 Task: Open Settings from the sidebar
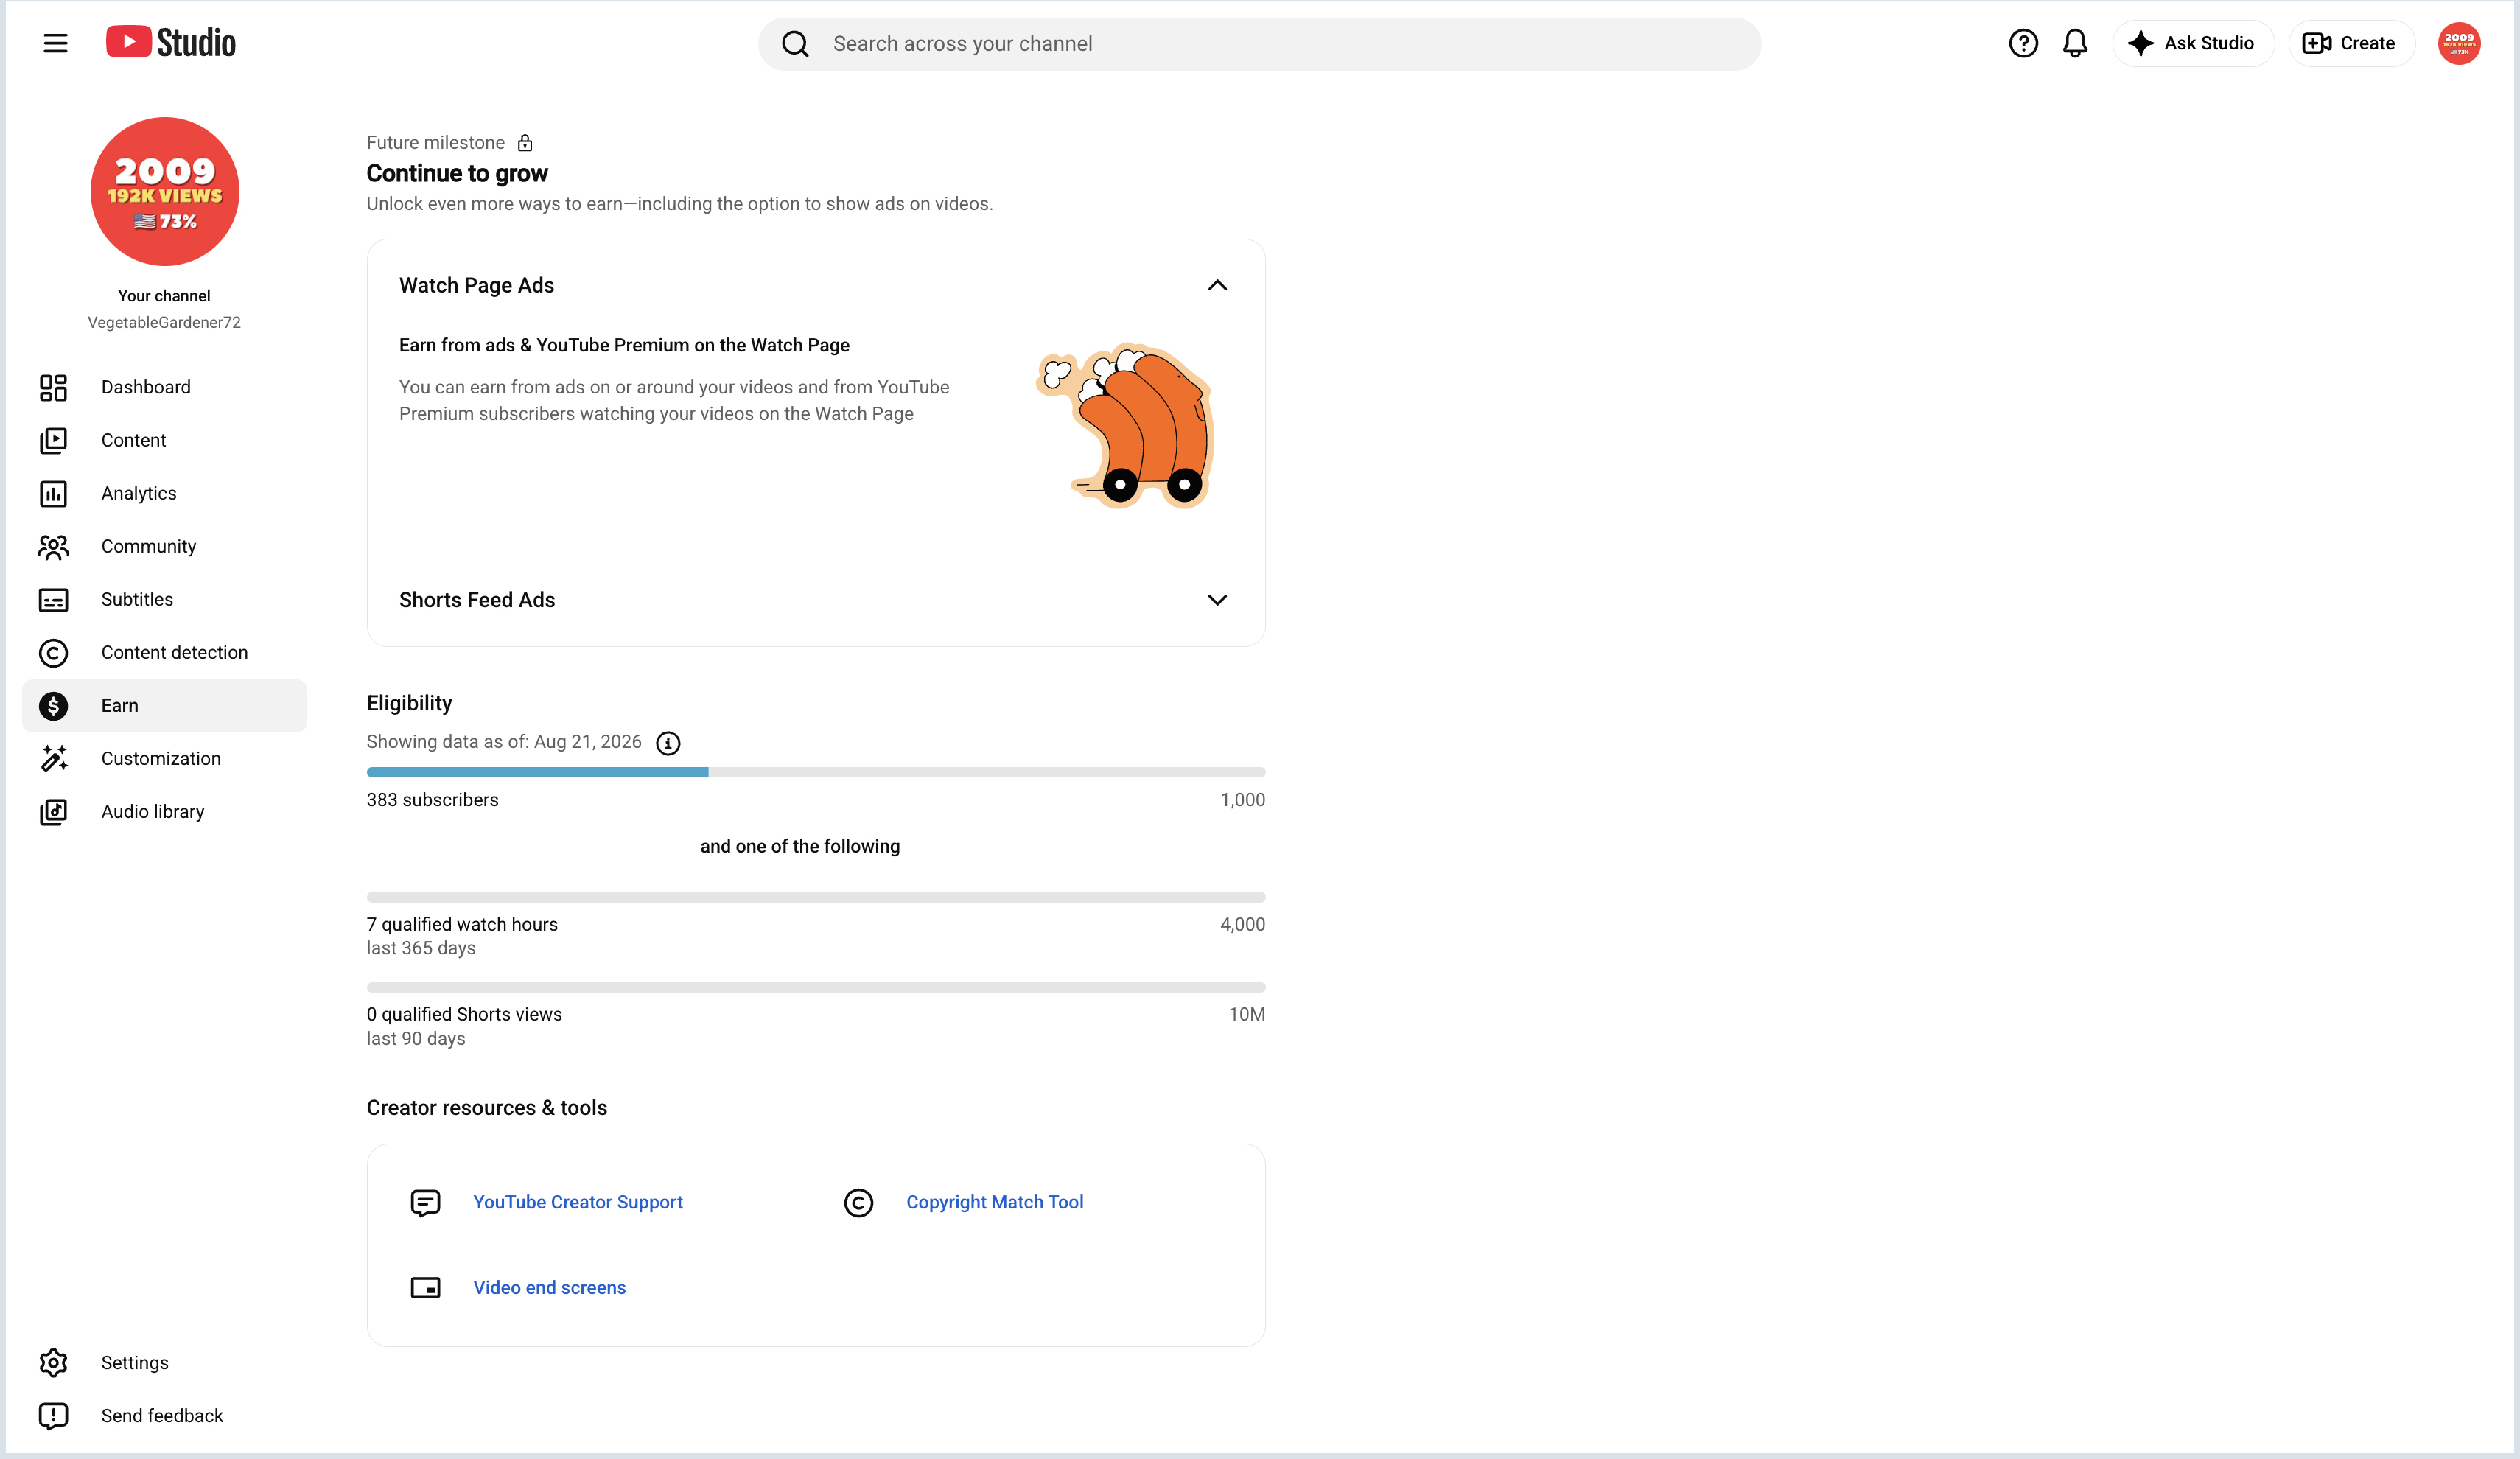164,1362
